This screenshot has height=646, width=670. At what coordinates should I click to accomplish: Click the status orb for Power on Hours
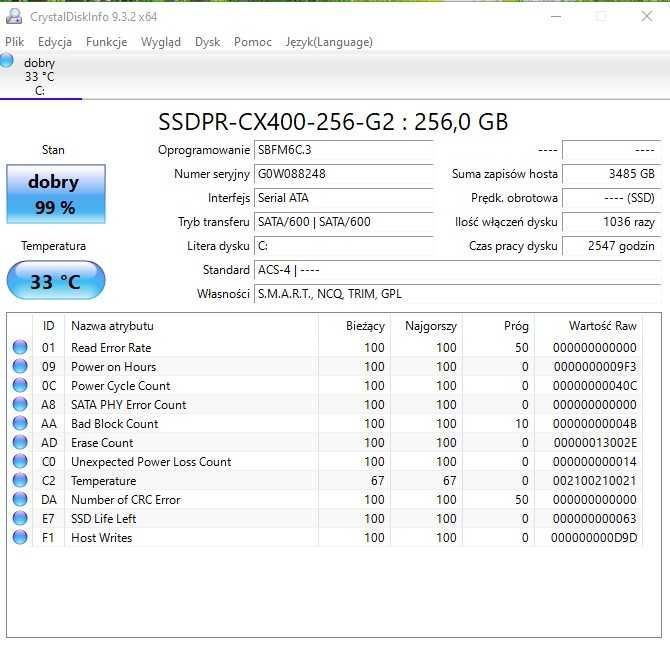(x=20, y=366)
